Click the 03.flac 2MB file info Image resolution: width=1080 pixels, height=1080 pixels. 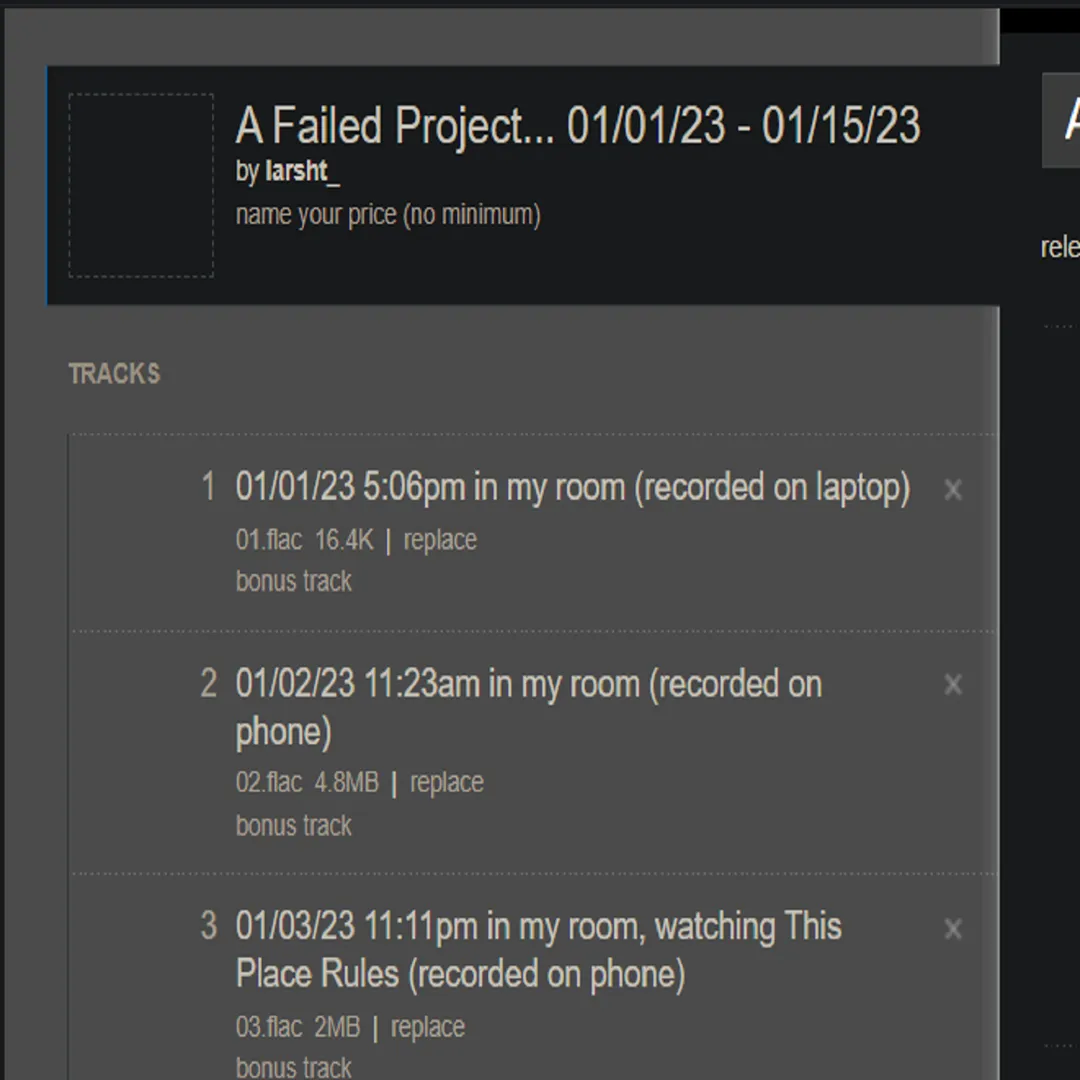coord(297,1027)
